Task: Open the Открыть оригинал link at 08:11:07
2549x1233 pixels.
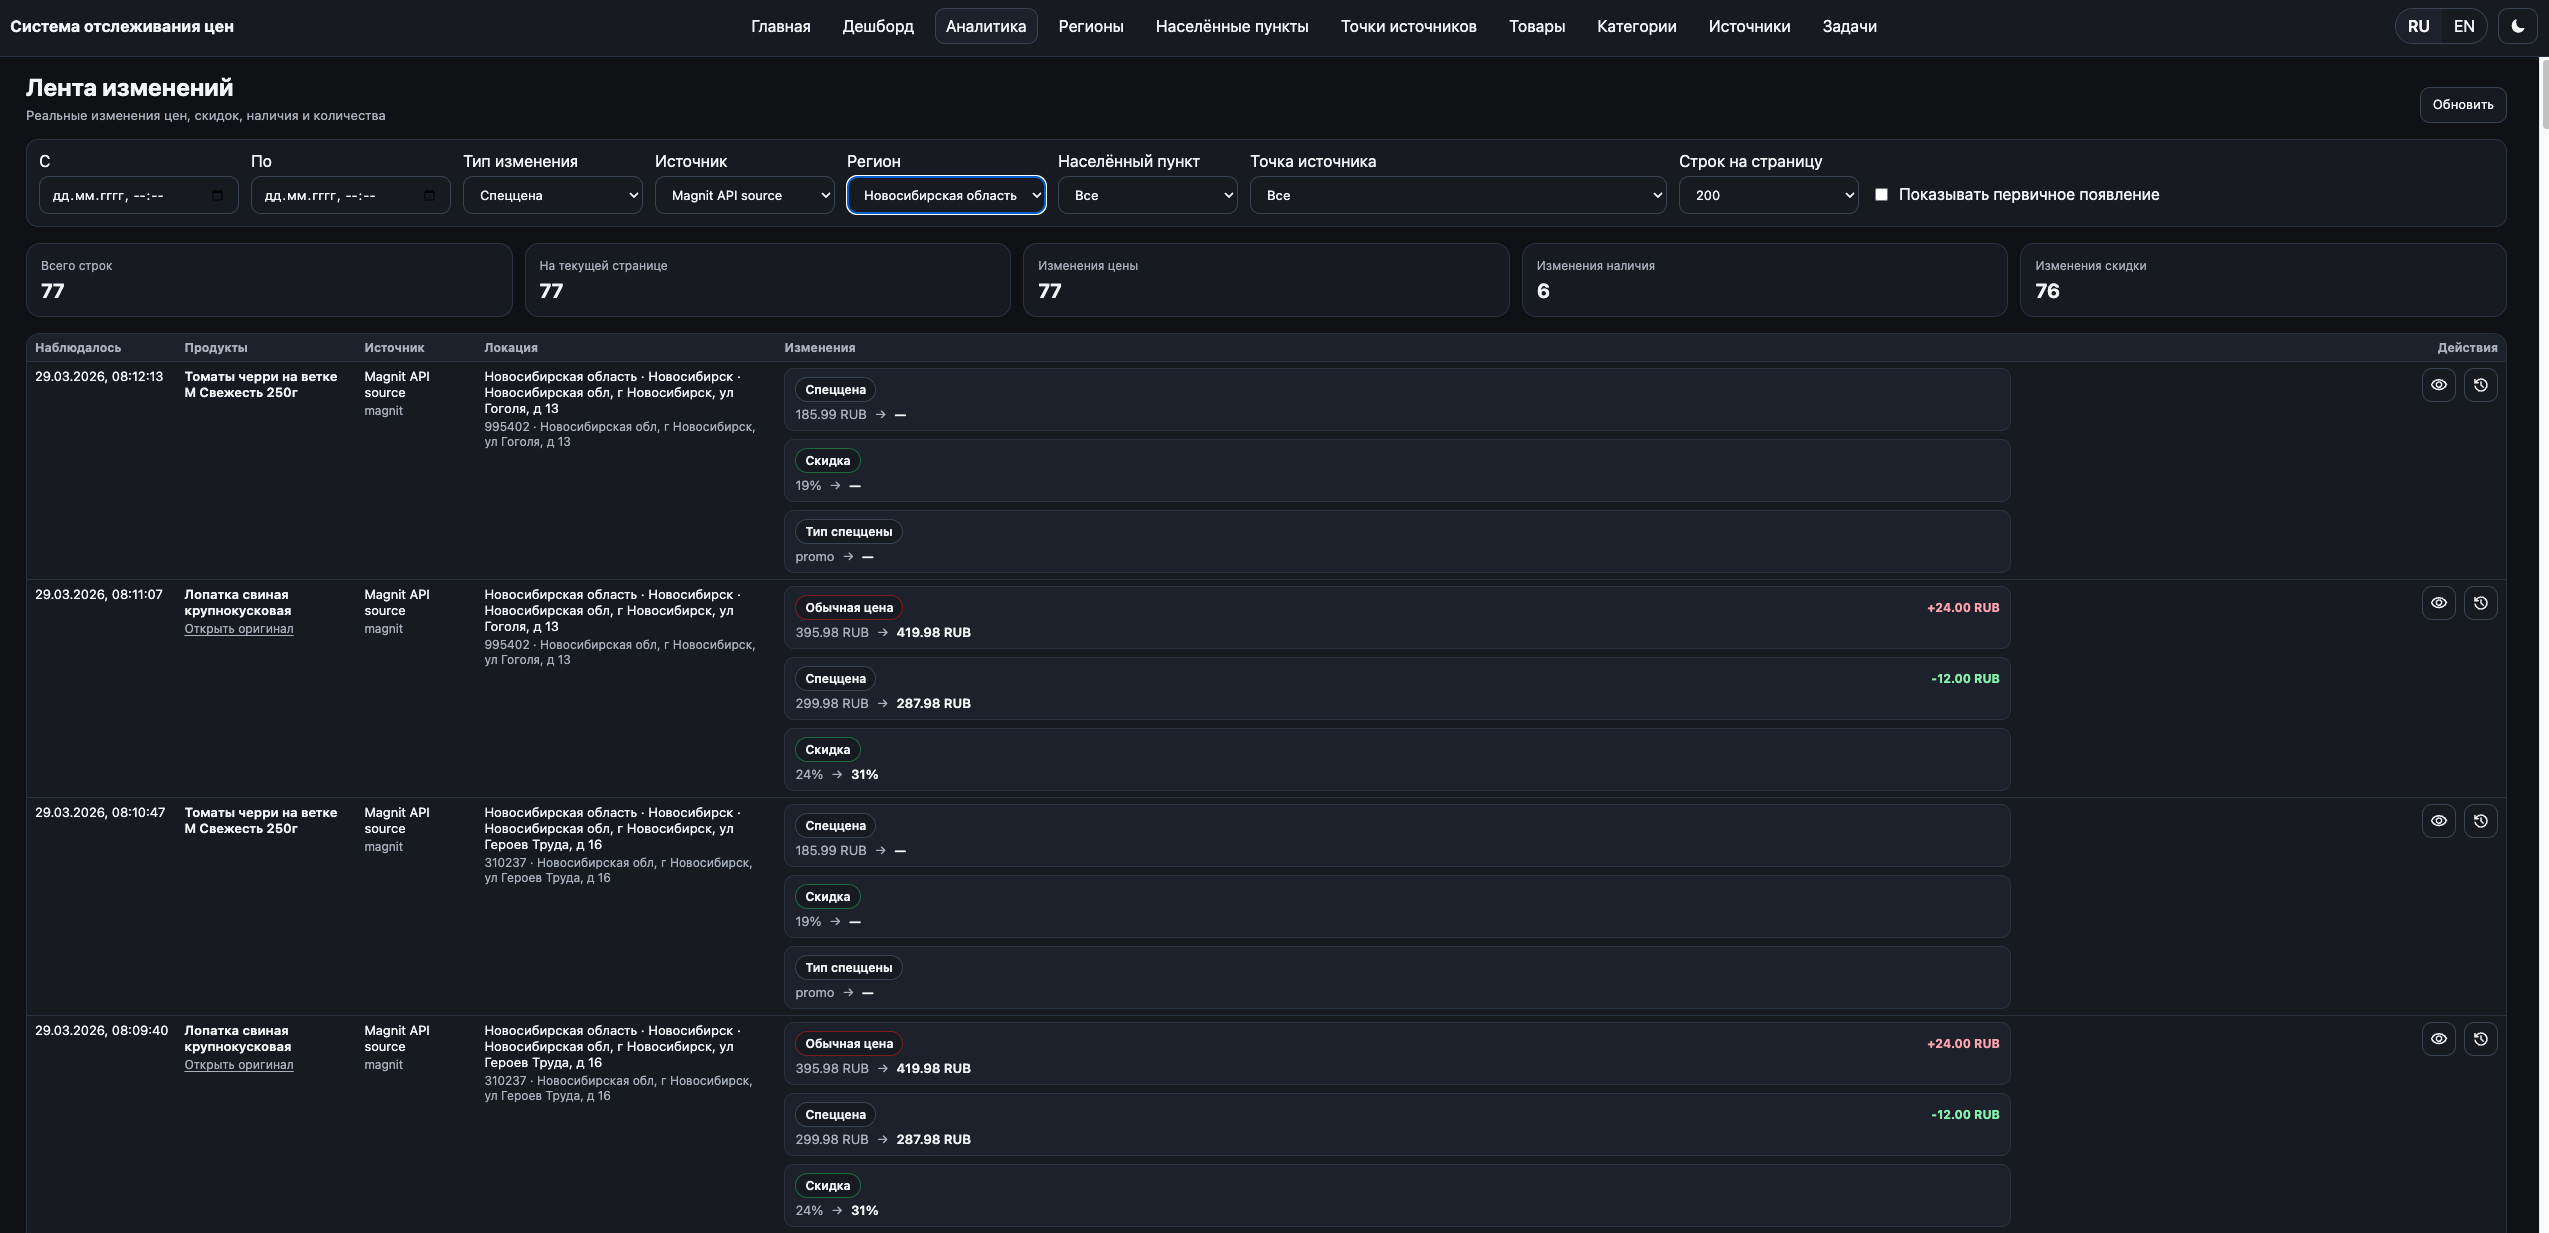Action: click(x=238, y=629)
